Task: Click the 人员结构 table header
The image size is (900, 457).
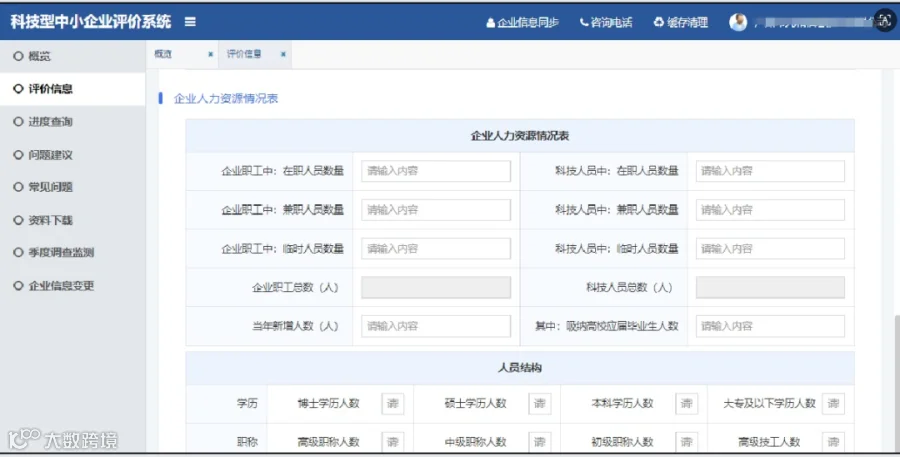Action: pyautogui.click(x=520, y=368)
